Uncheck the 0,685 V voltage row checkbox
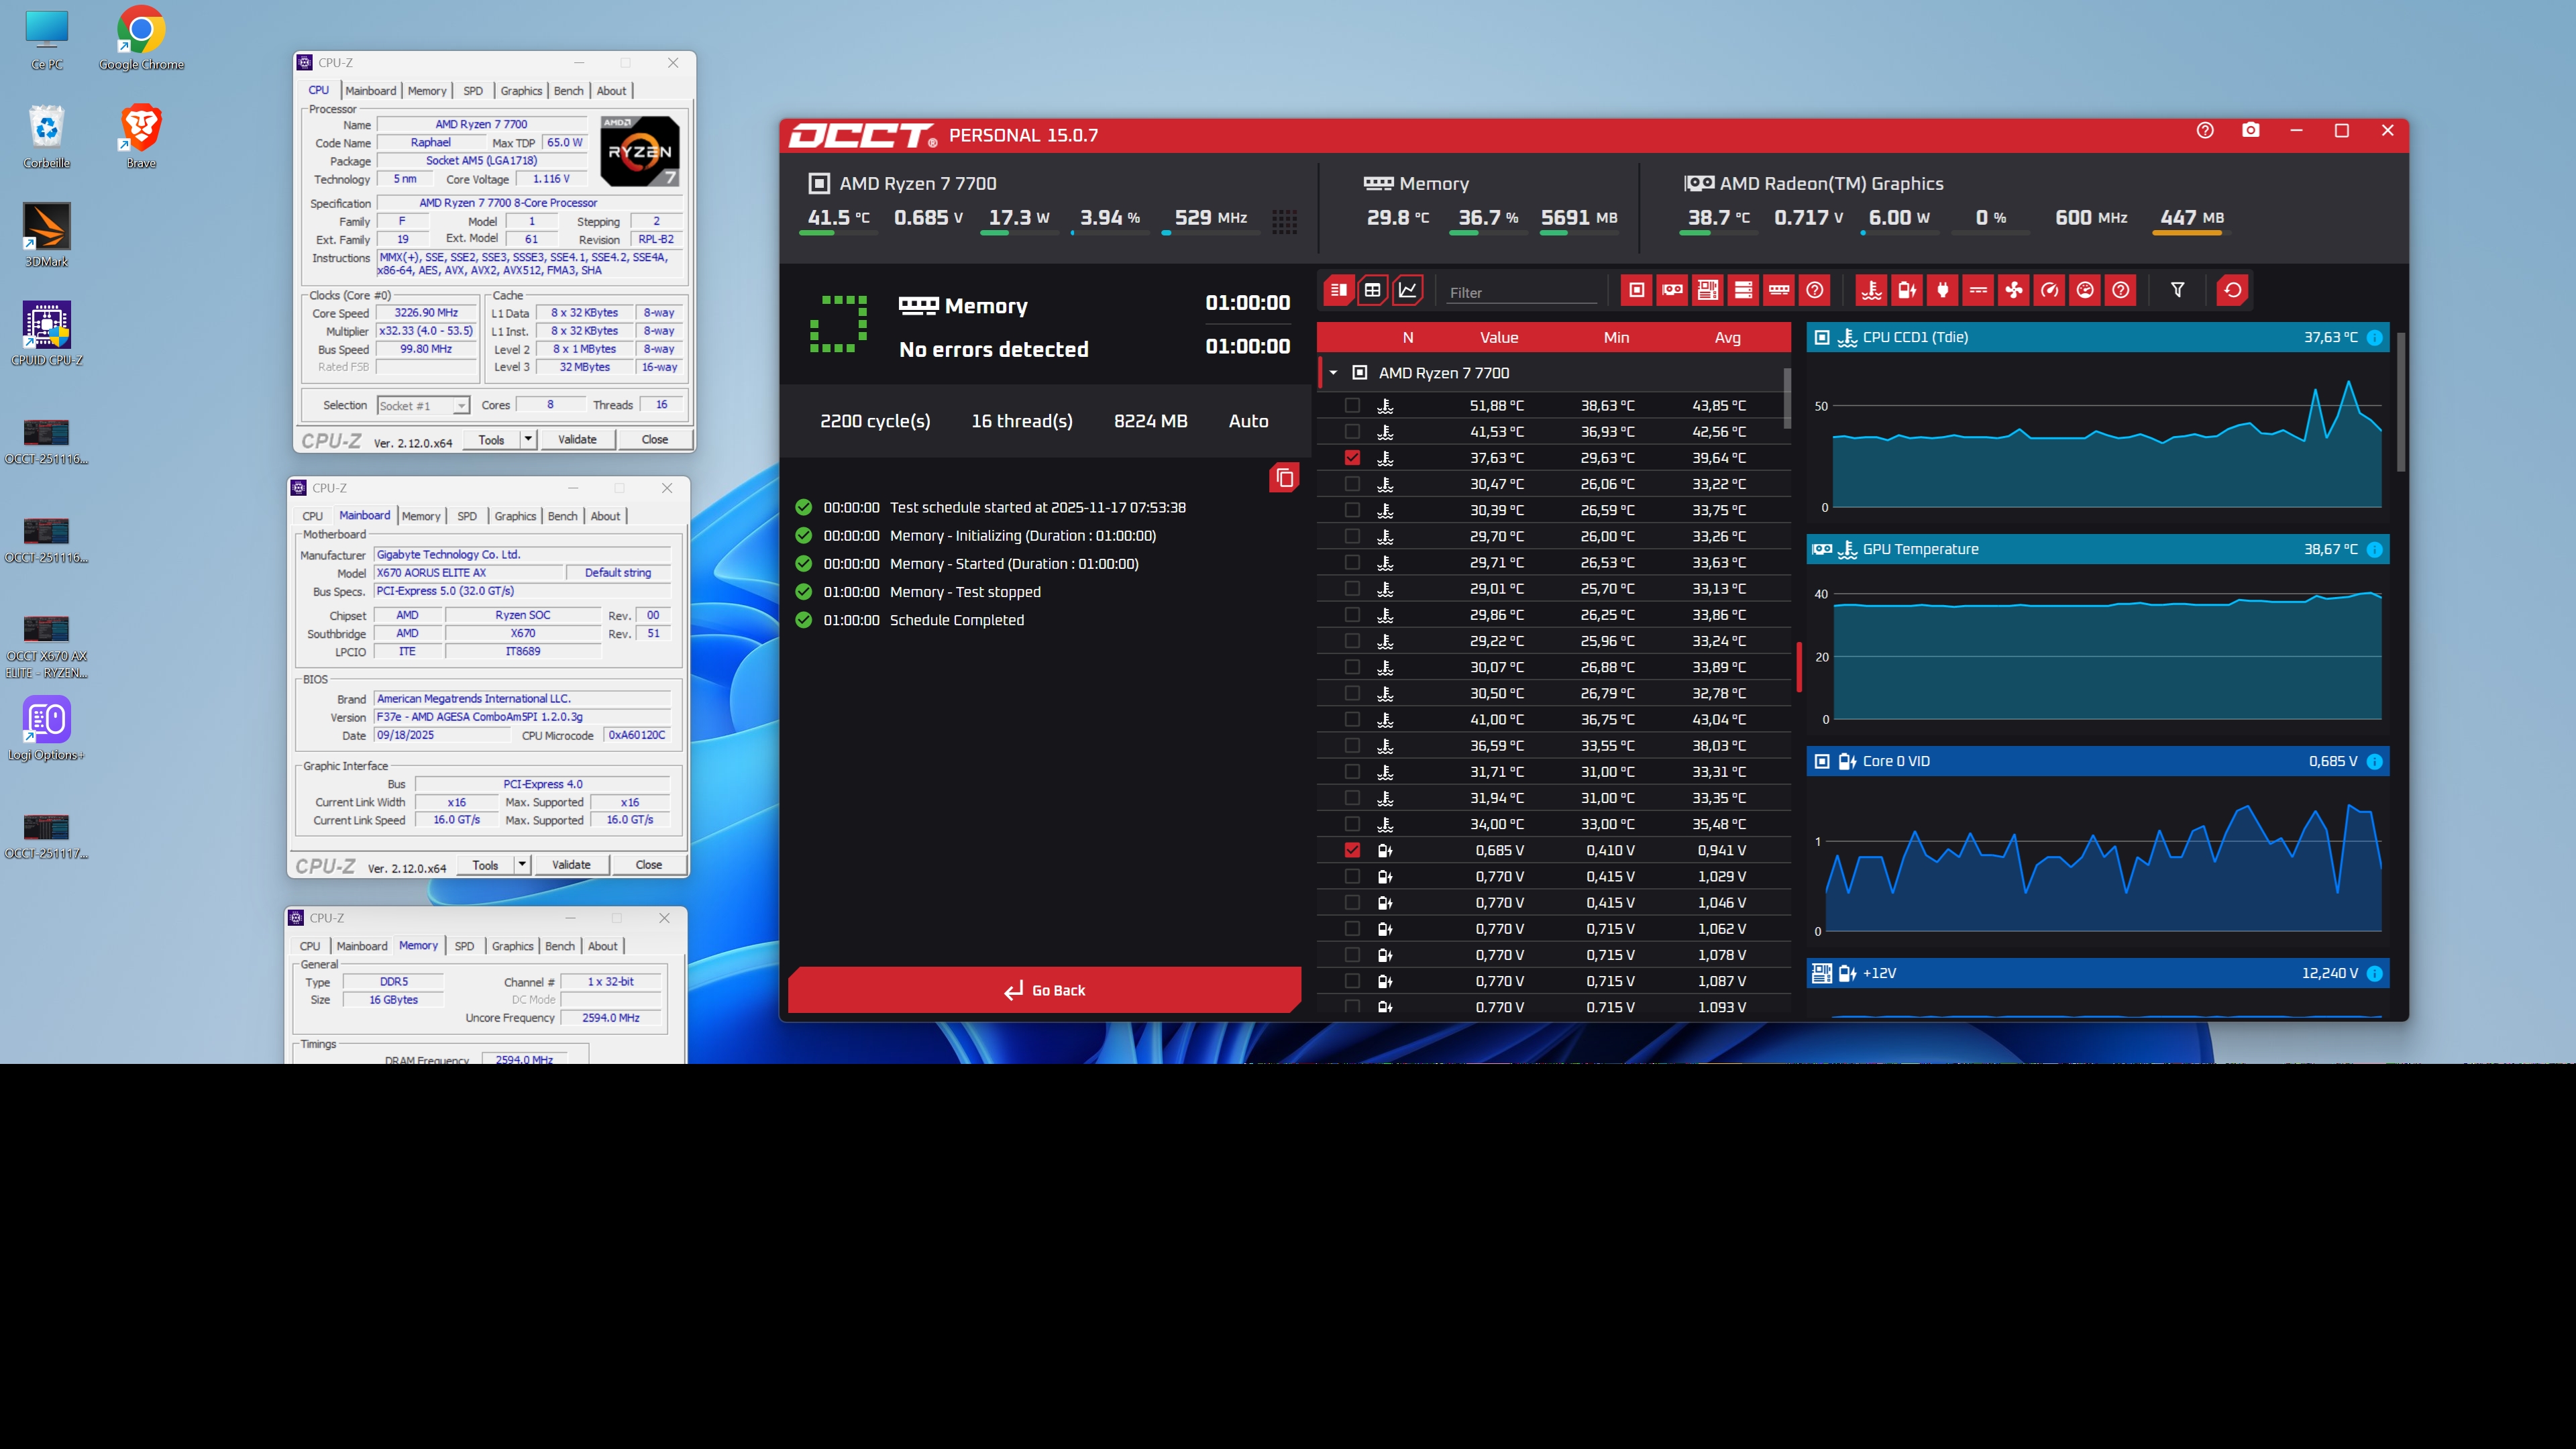Screen dimensions: 2576x1449 coord(1352,850)
